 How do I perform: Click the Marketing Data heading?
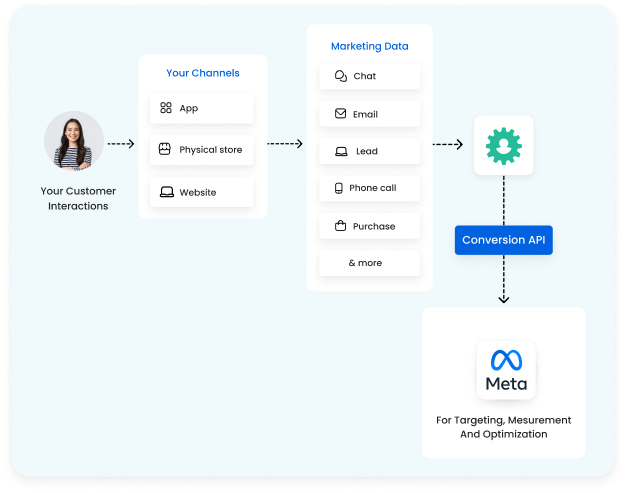(x=369, y=46)
